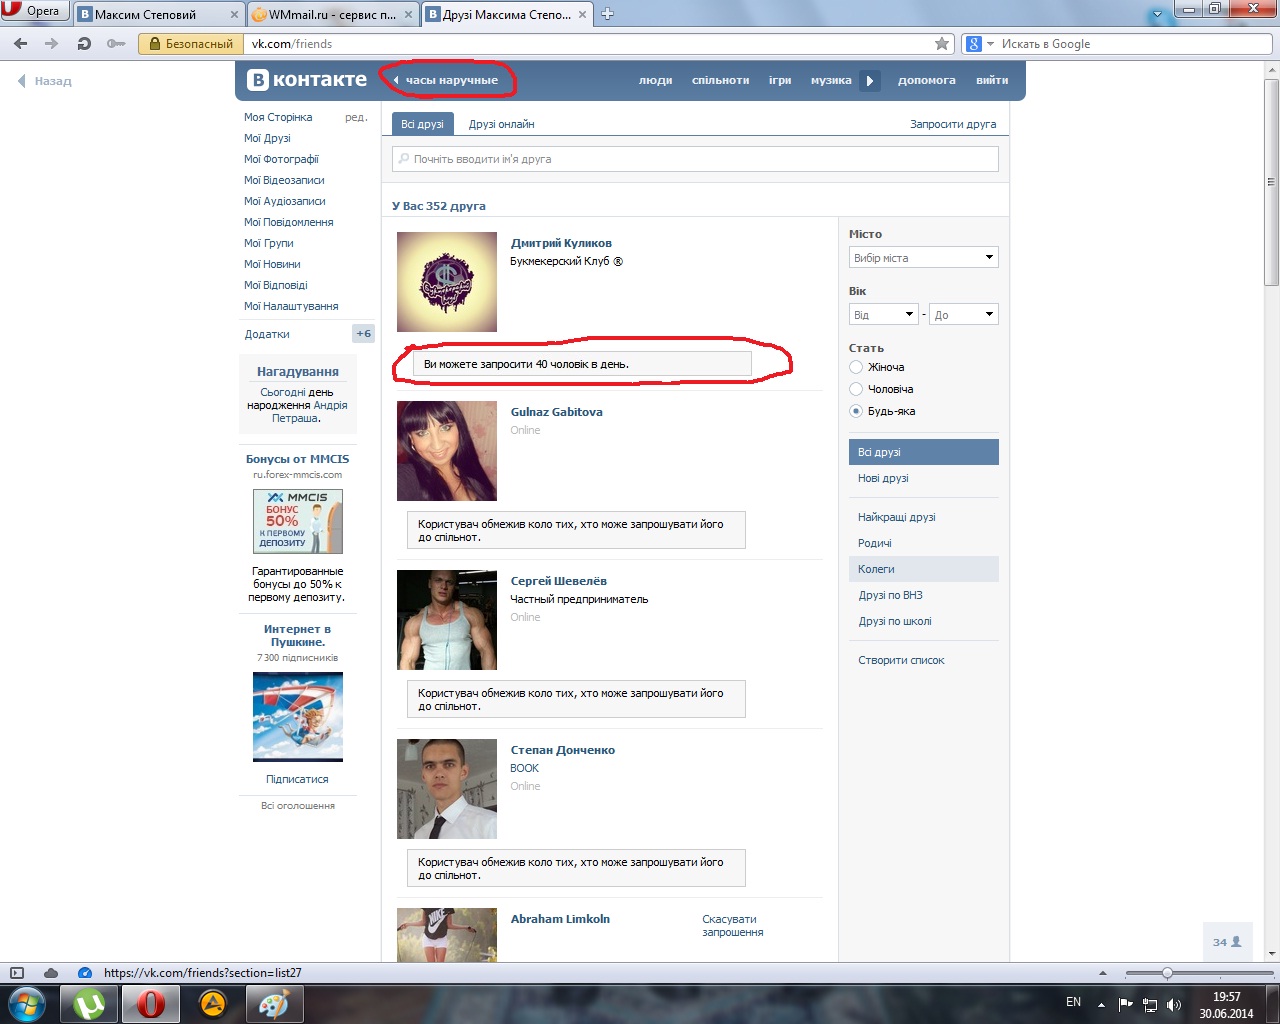Open музика in top navigation
The width and height of the screenshot is (1280, 1024).
click(x=831, y=80)
